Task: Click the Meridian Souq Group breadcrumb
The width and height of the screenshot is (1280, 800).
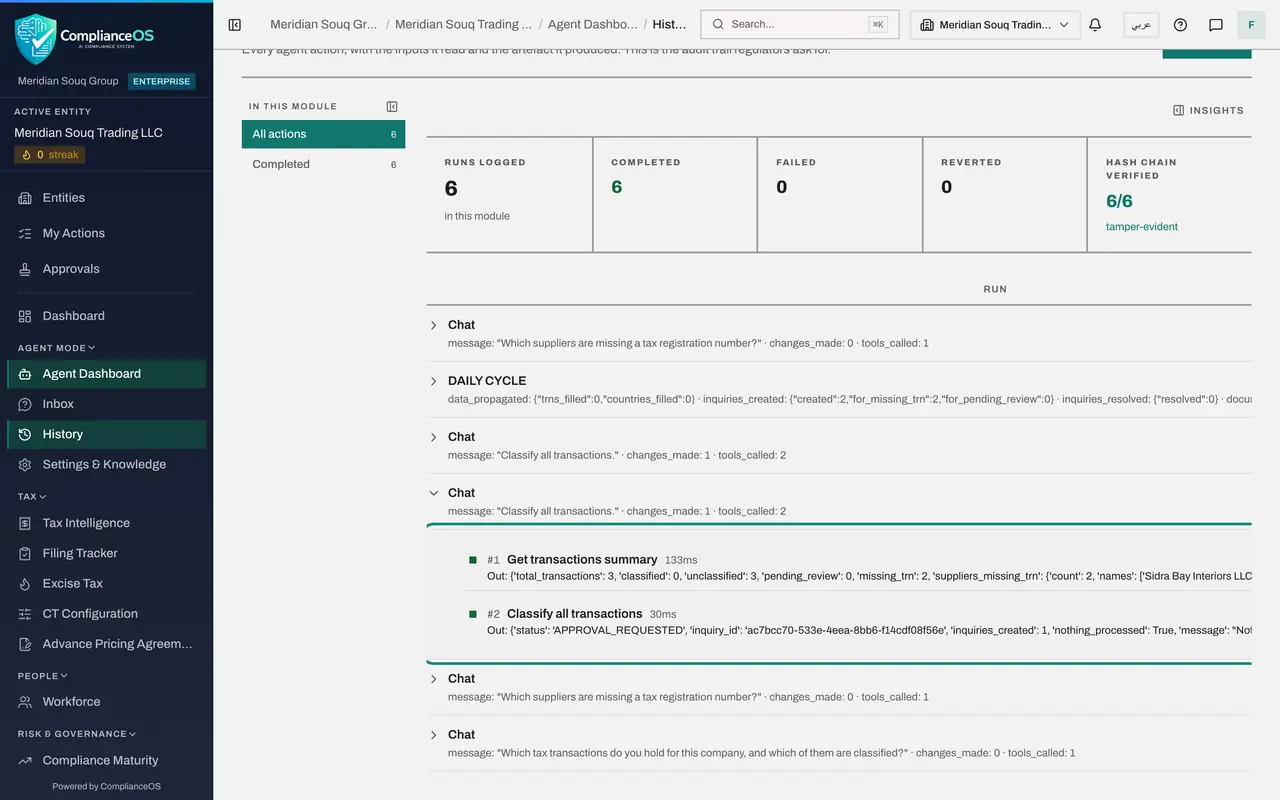Action: click(x=324, y=24)
